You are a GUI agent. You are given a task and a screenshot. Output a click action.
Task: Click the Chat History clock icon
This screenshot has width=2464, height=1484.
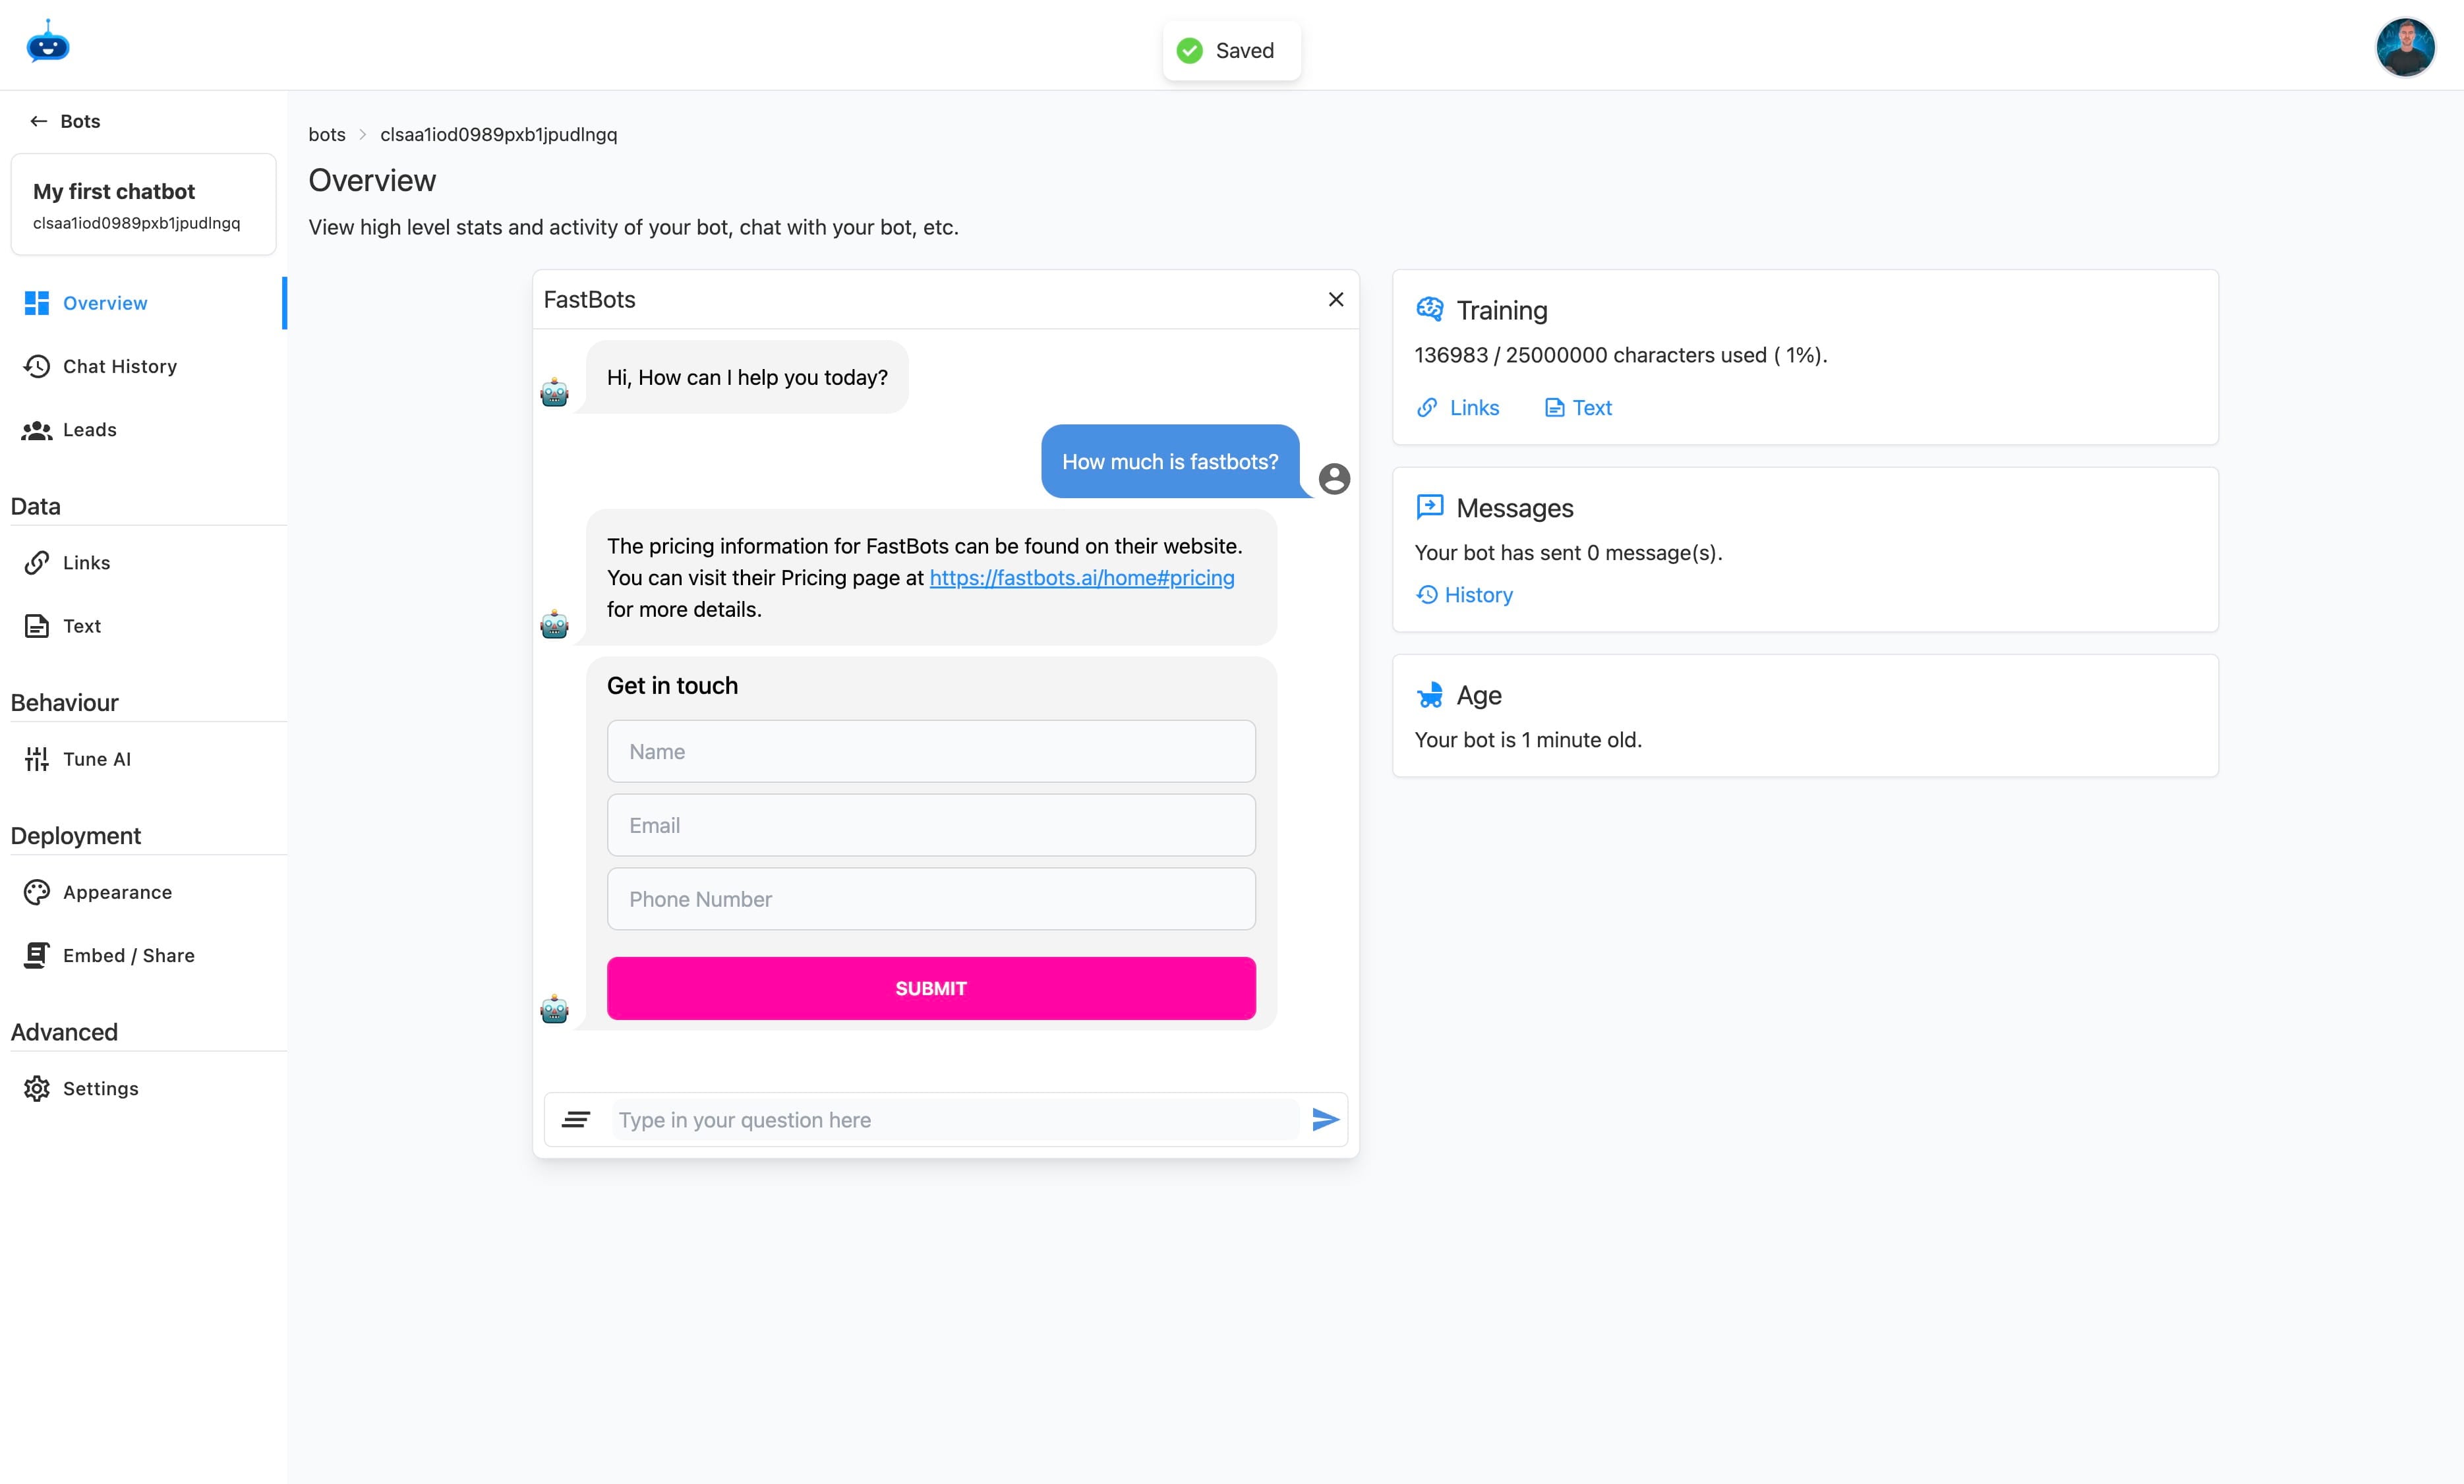37,366
